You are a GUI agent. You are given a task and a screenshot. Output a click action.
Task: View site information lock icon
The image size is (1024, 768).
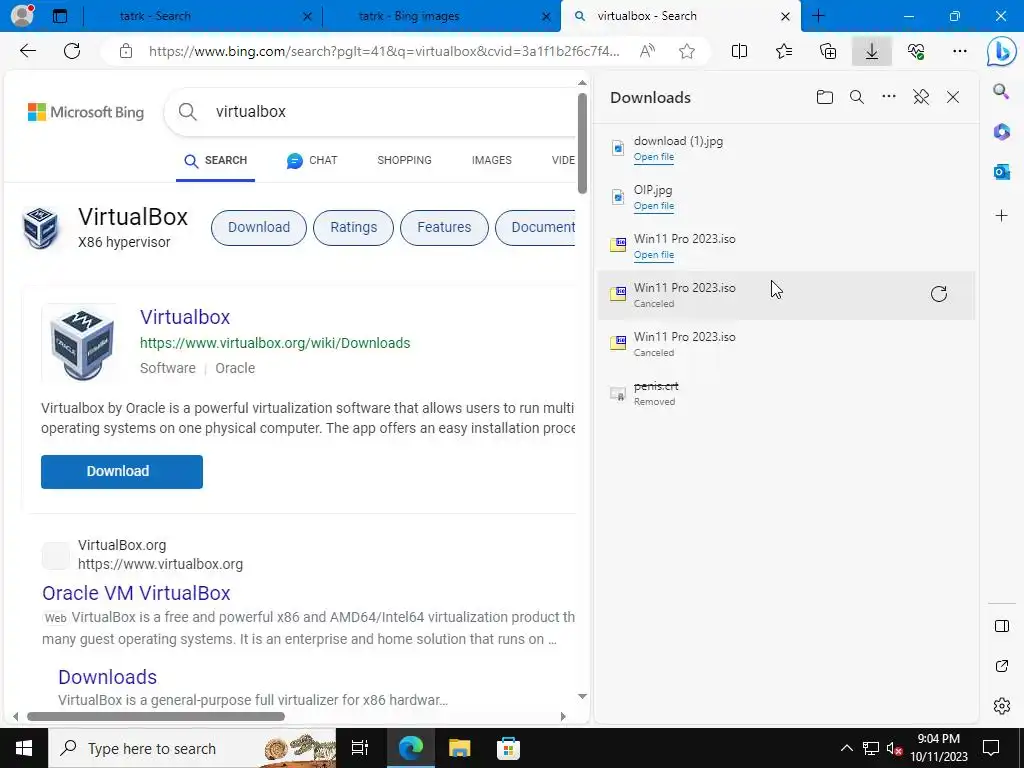click(x=126, y=51)
